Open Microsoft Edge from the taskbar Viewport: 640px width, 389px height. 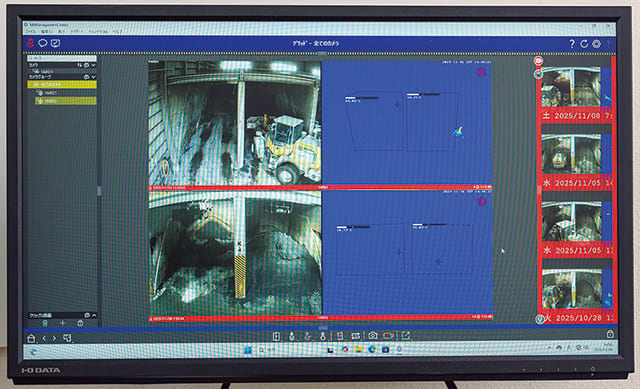click(372, 349)
